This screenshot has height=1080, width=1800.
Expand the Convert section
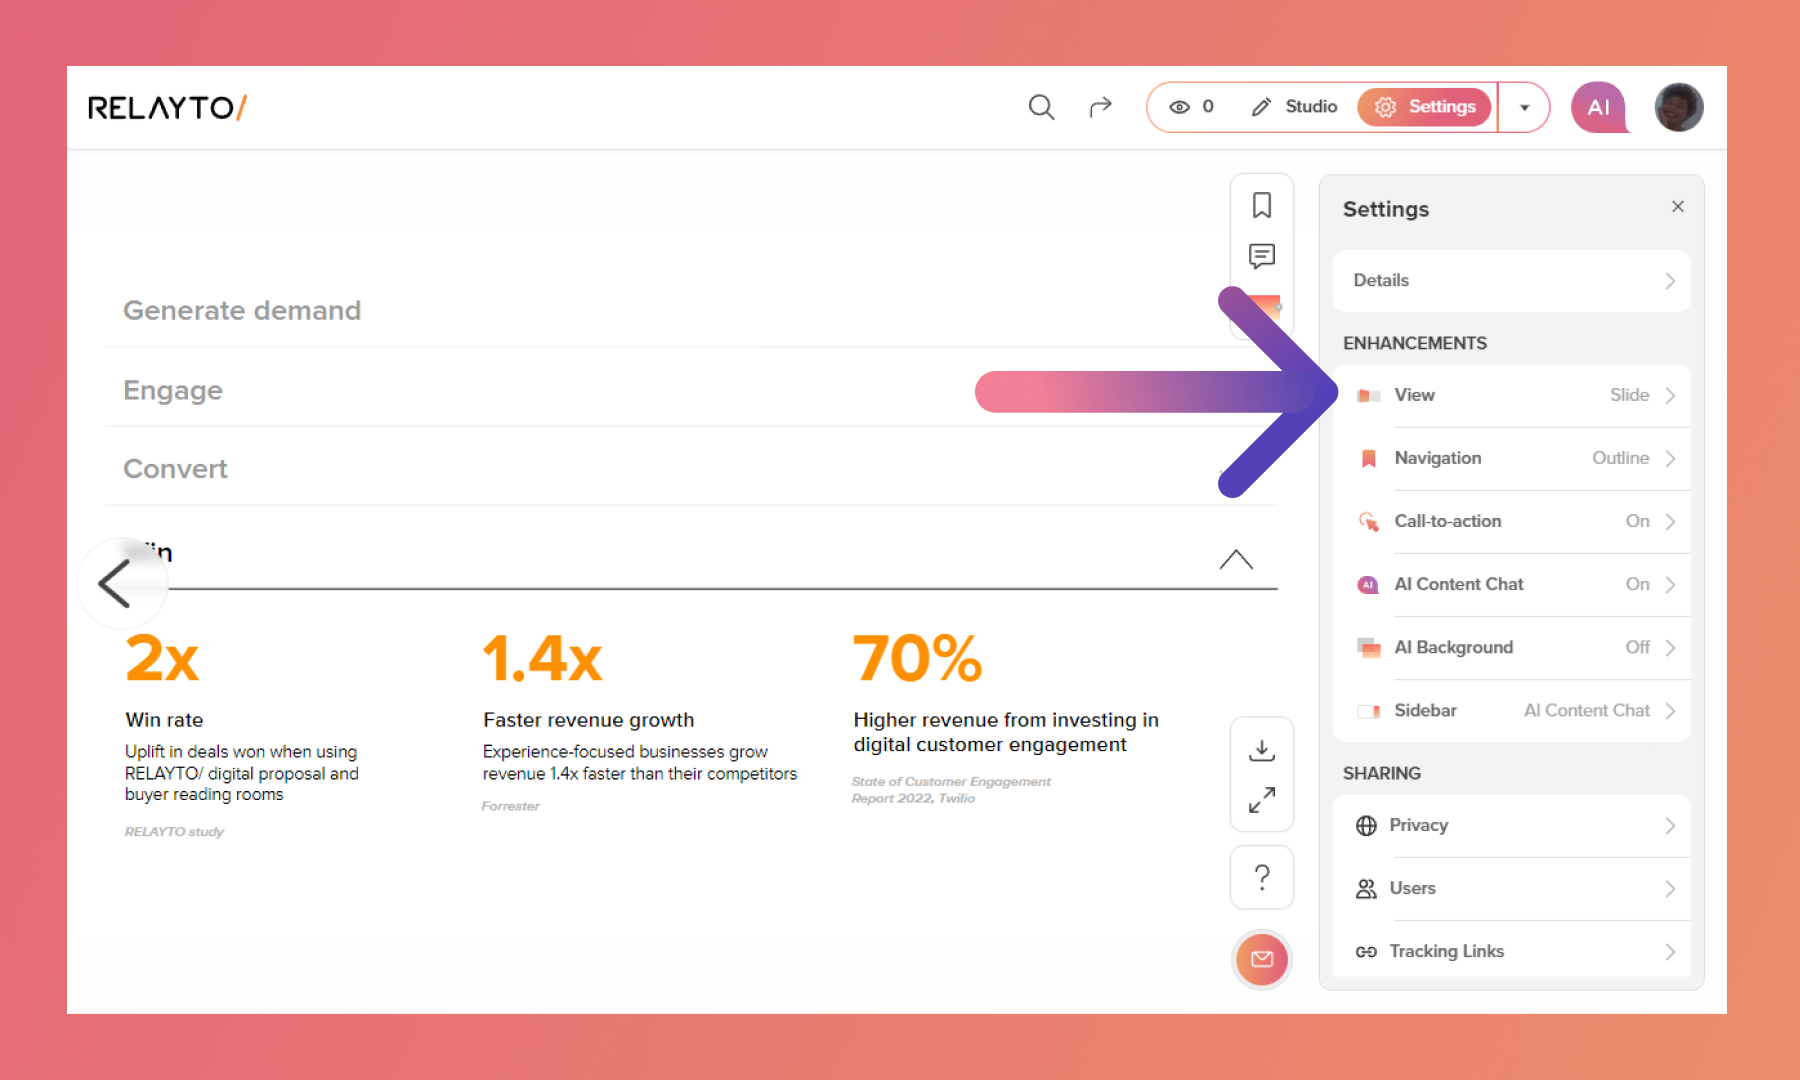[x=690, y=469]
